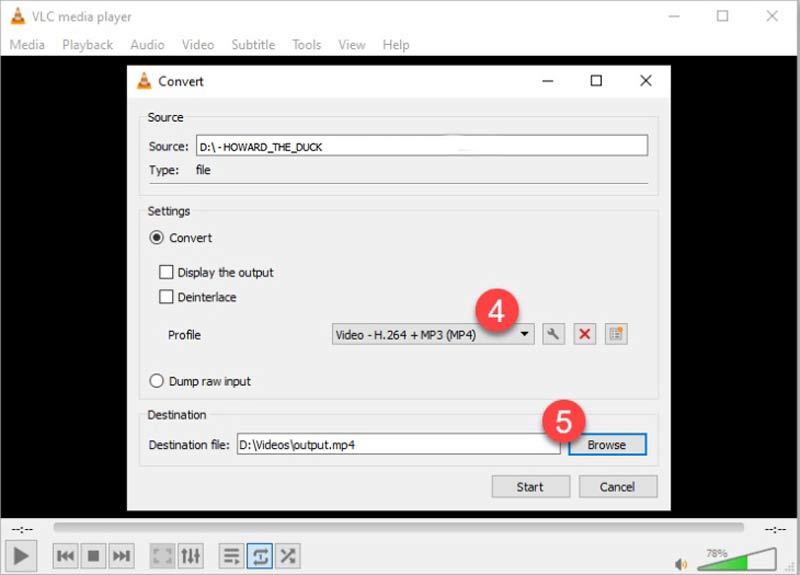The height and width of the screenshot is (575, 800).
Task: Open the Video menu
Action: click(198, 45)
